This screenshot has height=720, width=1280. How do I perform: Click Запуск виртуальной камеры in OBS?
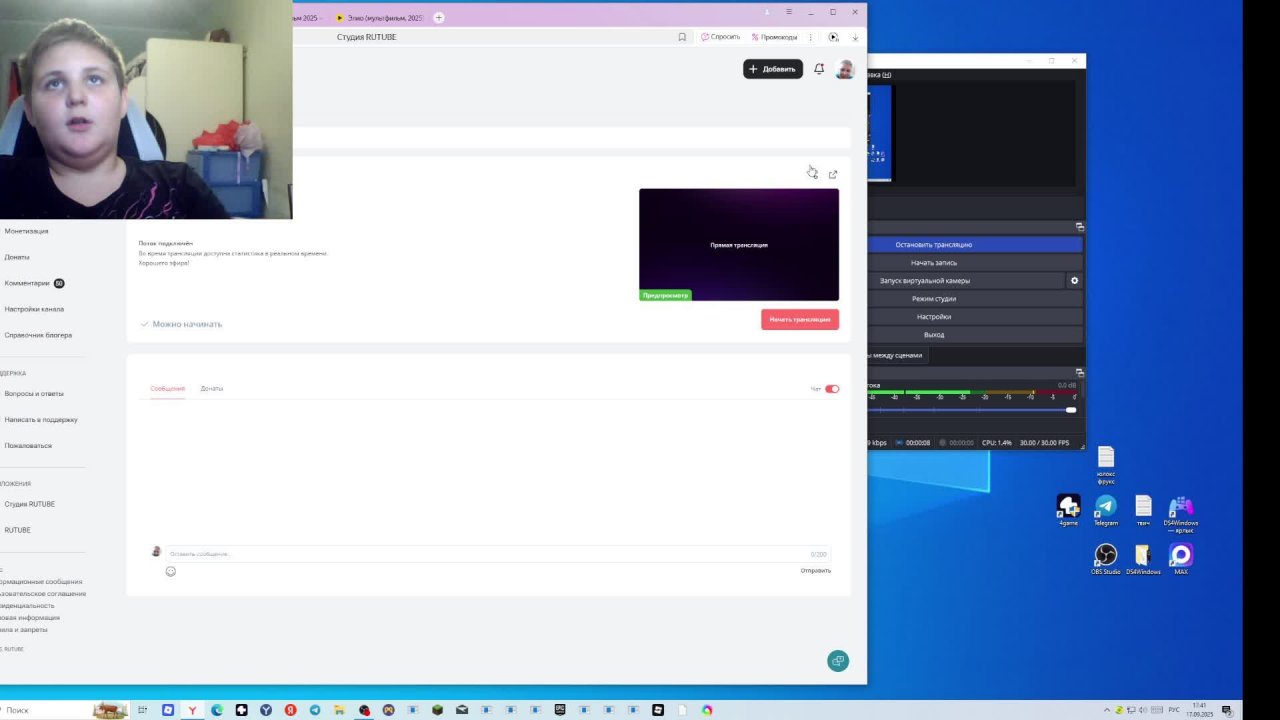(x=966, y=280)
